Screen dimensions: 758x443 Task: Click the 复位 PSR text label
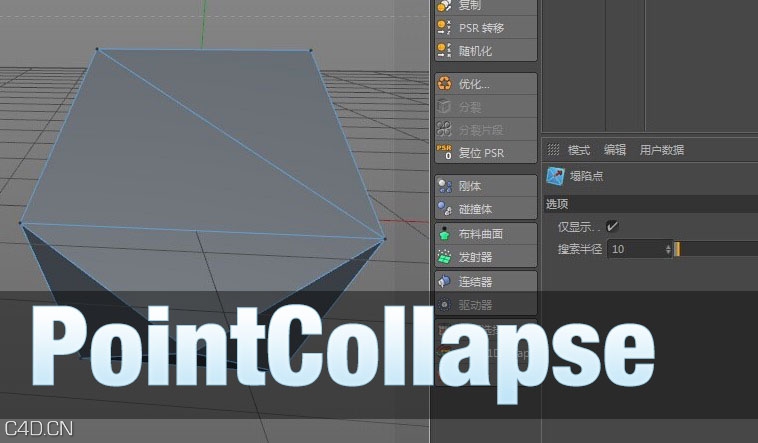coord(481,153)
